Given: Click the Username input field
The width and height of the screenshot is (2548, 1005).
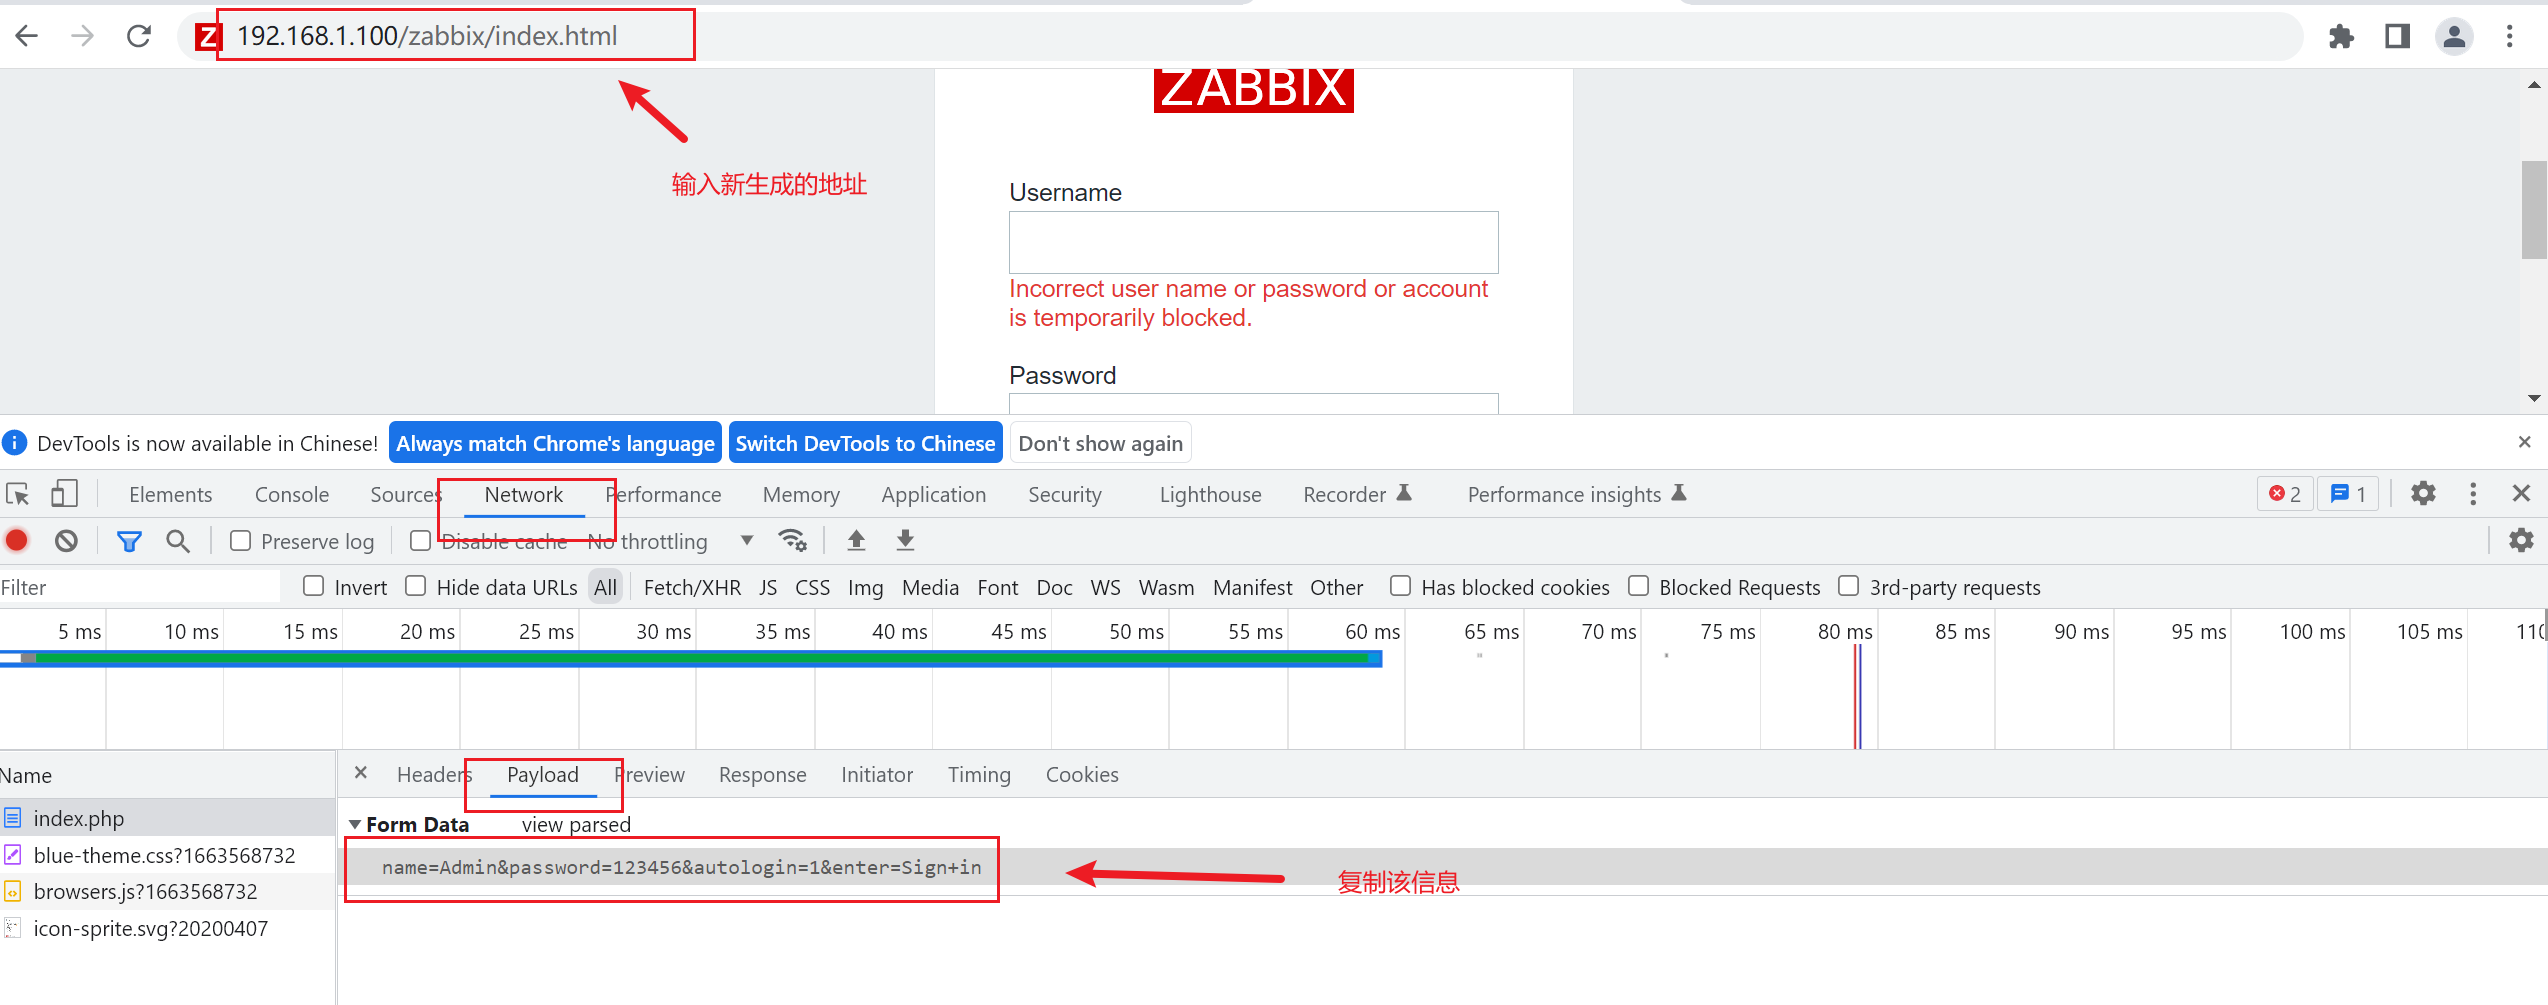Looking at the screenshot, I should click(x=1253, y=242).
